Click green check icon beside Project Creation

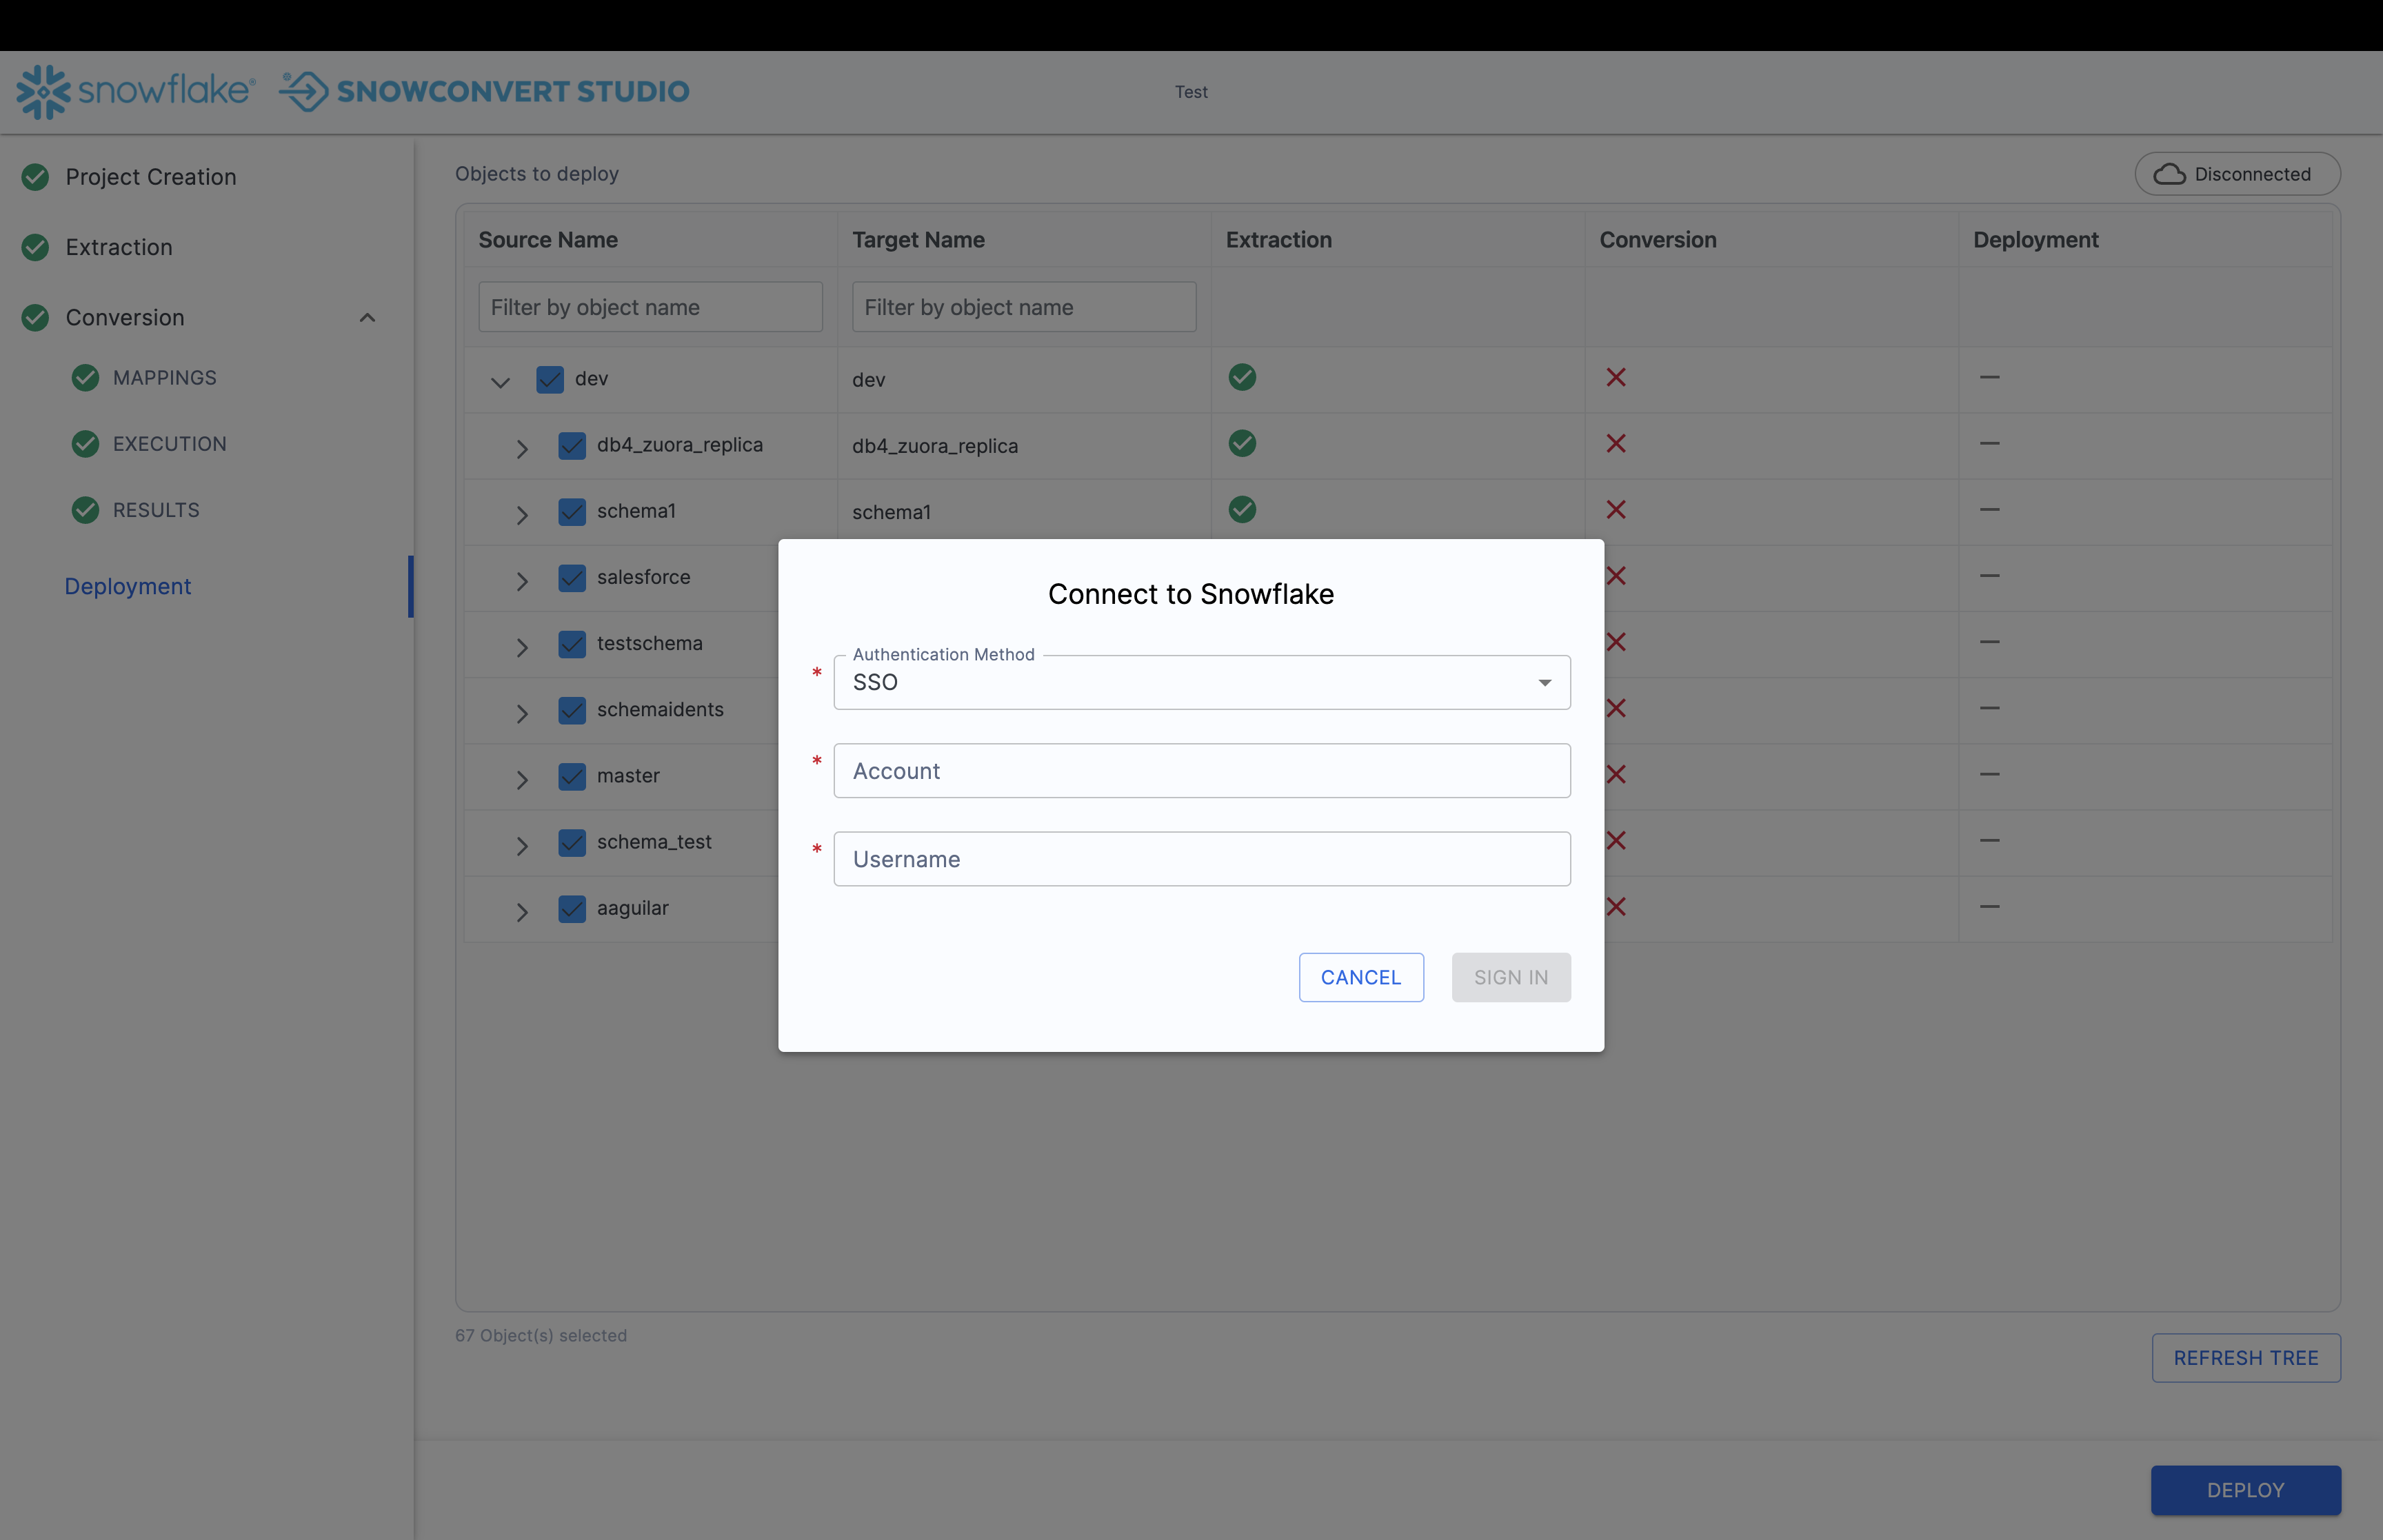(x=35, y=177)
